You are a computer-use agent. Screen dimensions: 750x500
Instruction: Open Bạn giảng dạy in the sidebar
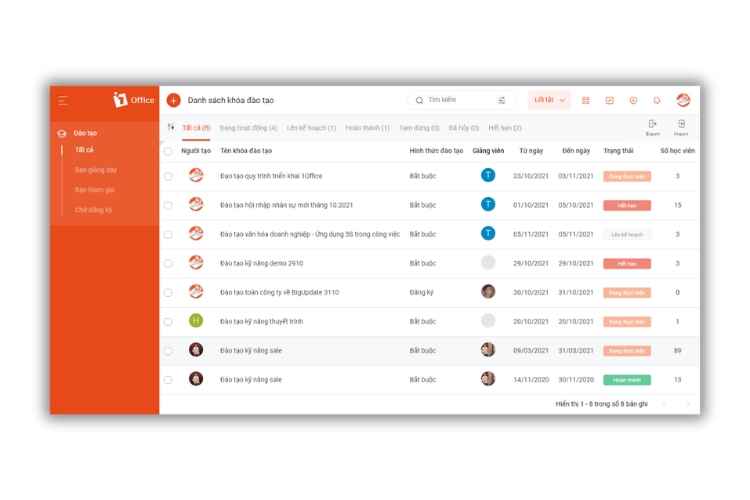[96, 170]
